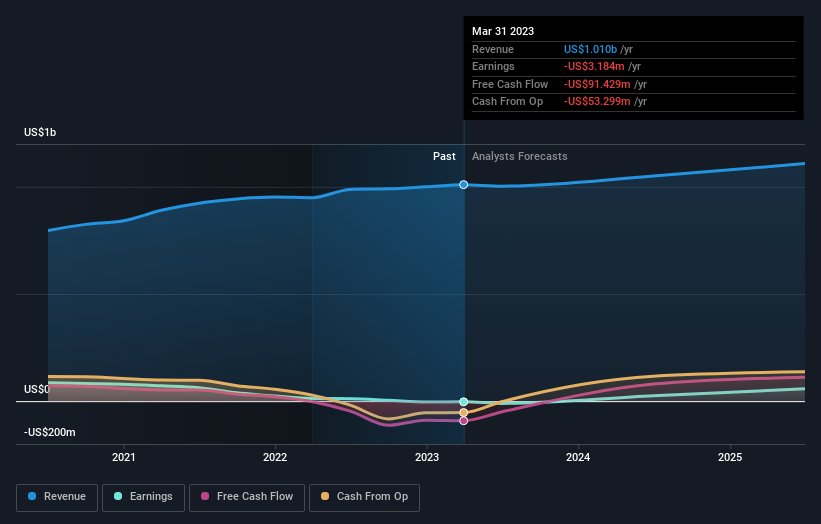Click the orange Cash From Op legend dot
This screenshot has width=821, height=524.
[x=325, y=496]
